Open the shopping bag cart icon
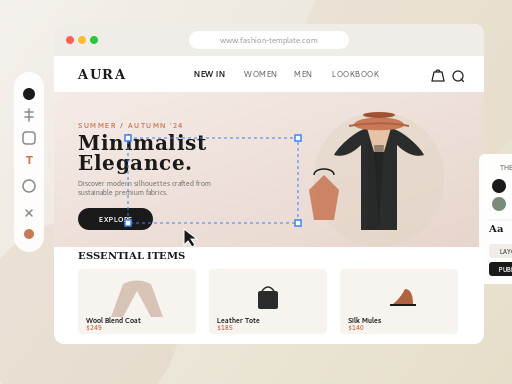 click(438, 76)
